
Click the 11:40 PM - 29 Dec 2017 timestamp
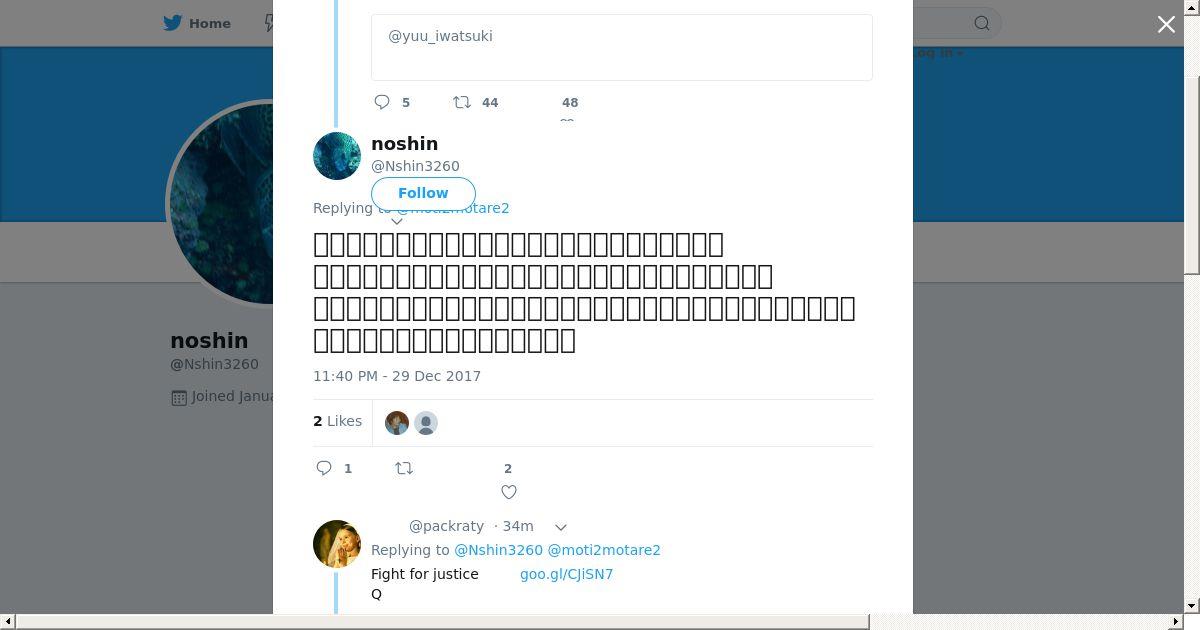(x=397, y=376)
